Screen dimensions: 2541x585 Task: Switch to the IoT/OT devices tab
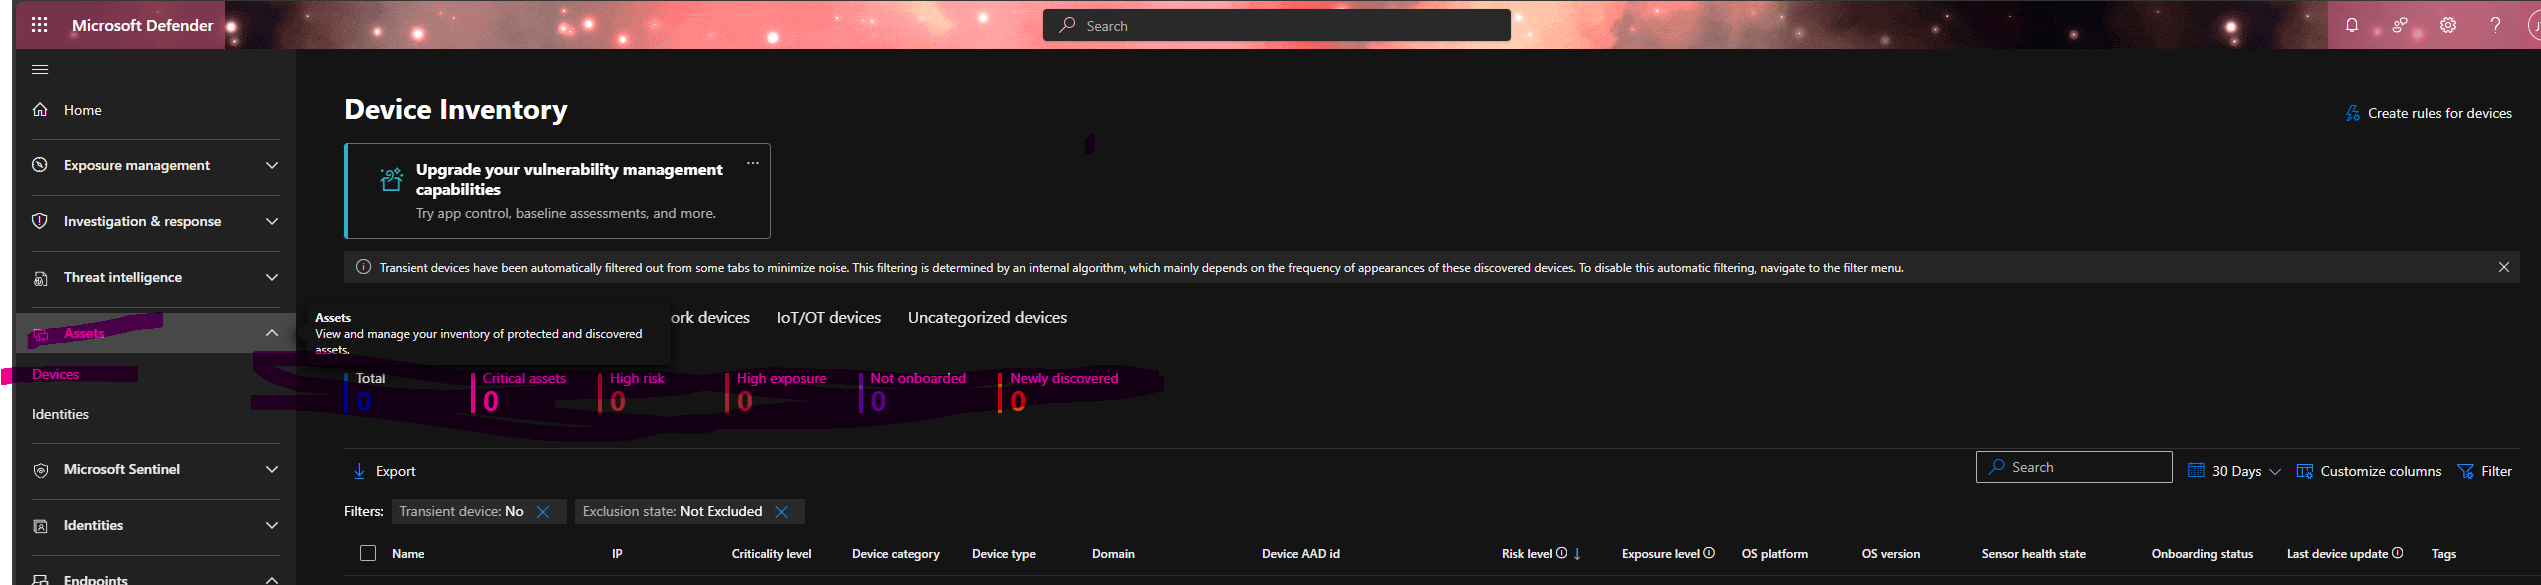(829, 317)
